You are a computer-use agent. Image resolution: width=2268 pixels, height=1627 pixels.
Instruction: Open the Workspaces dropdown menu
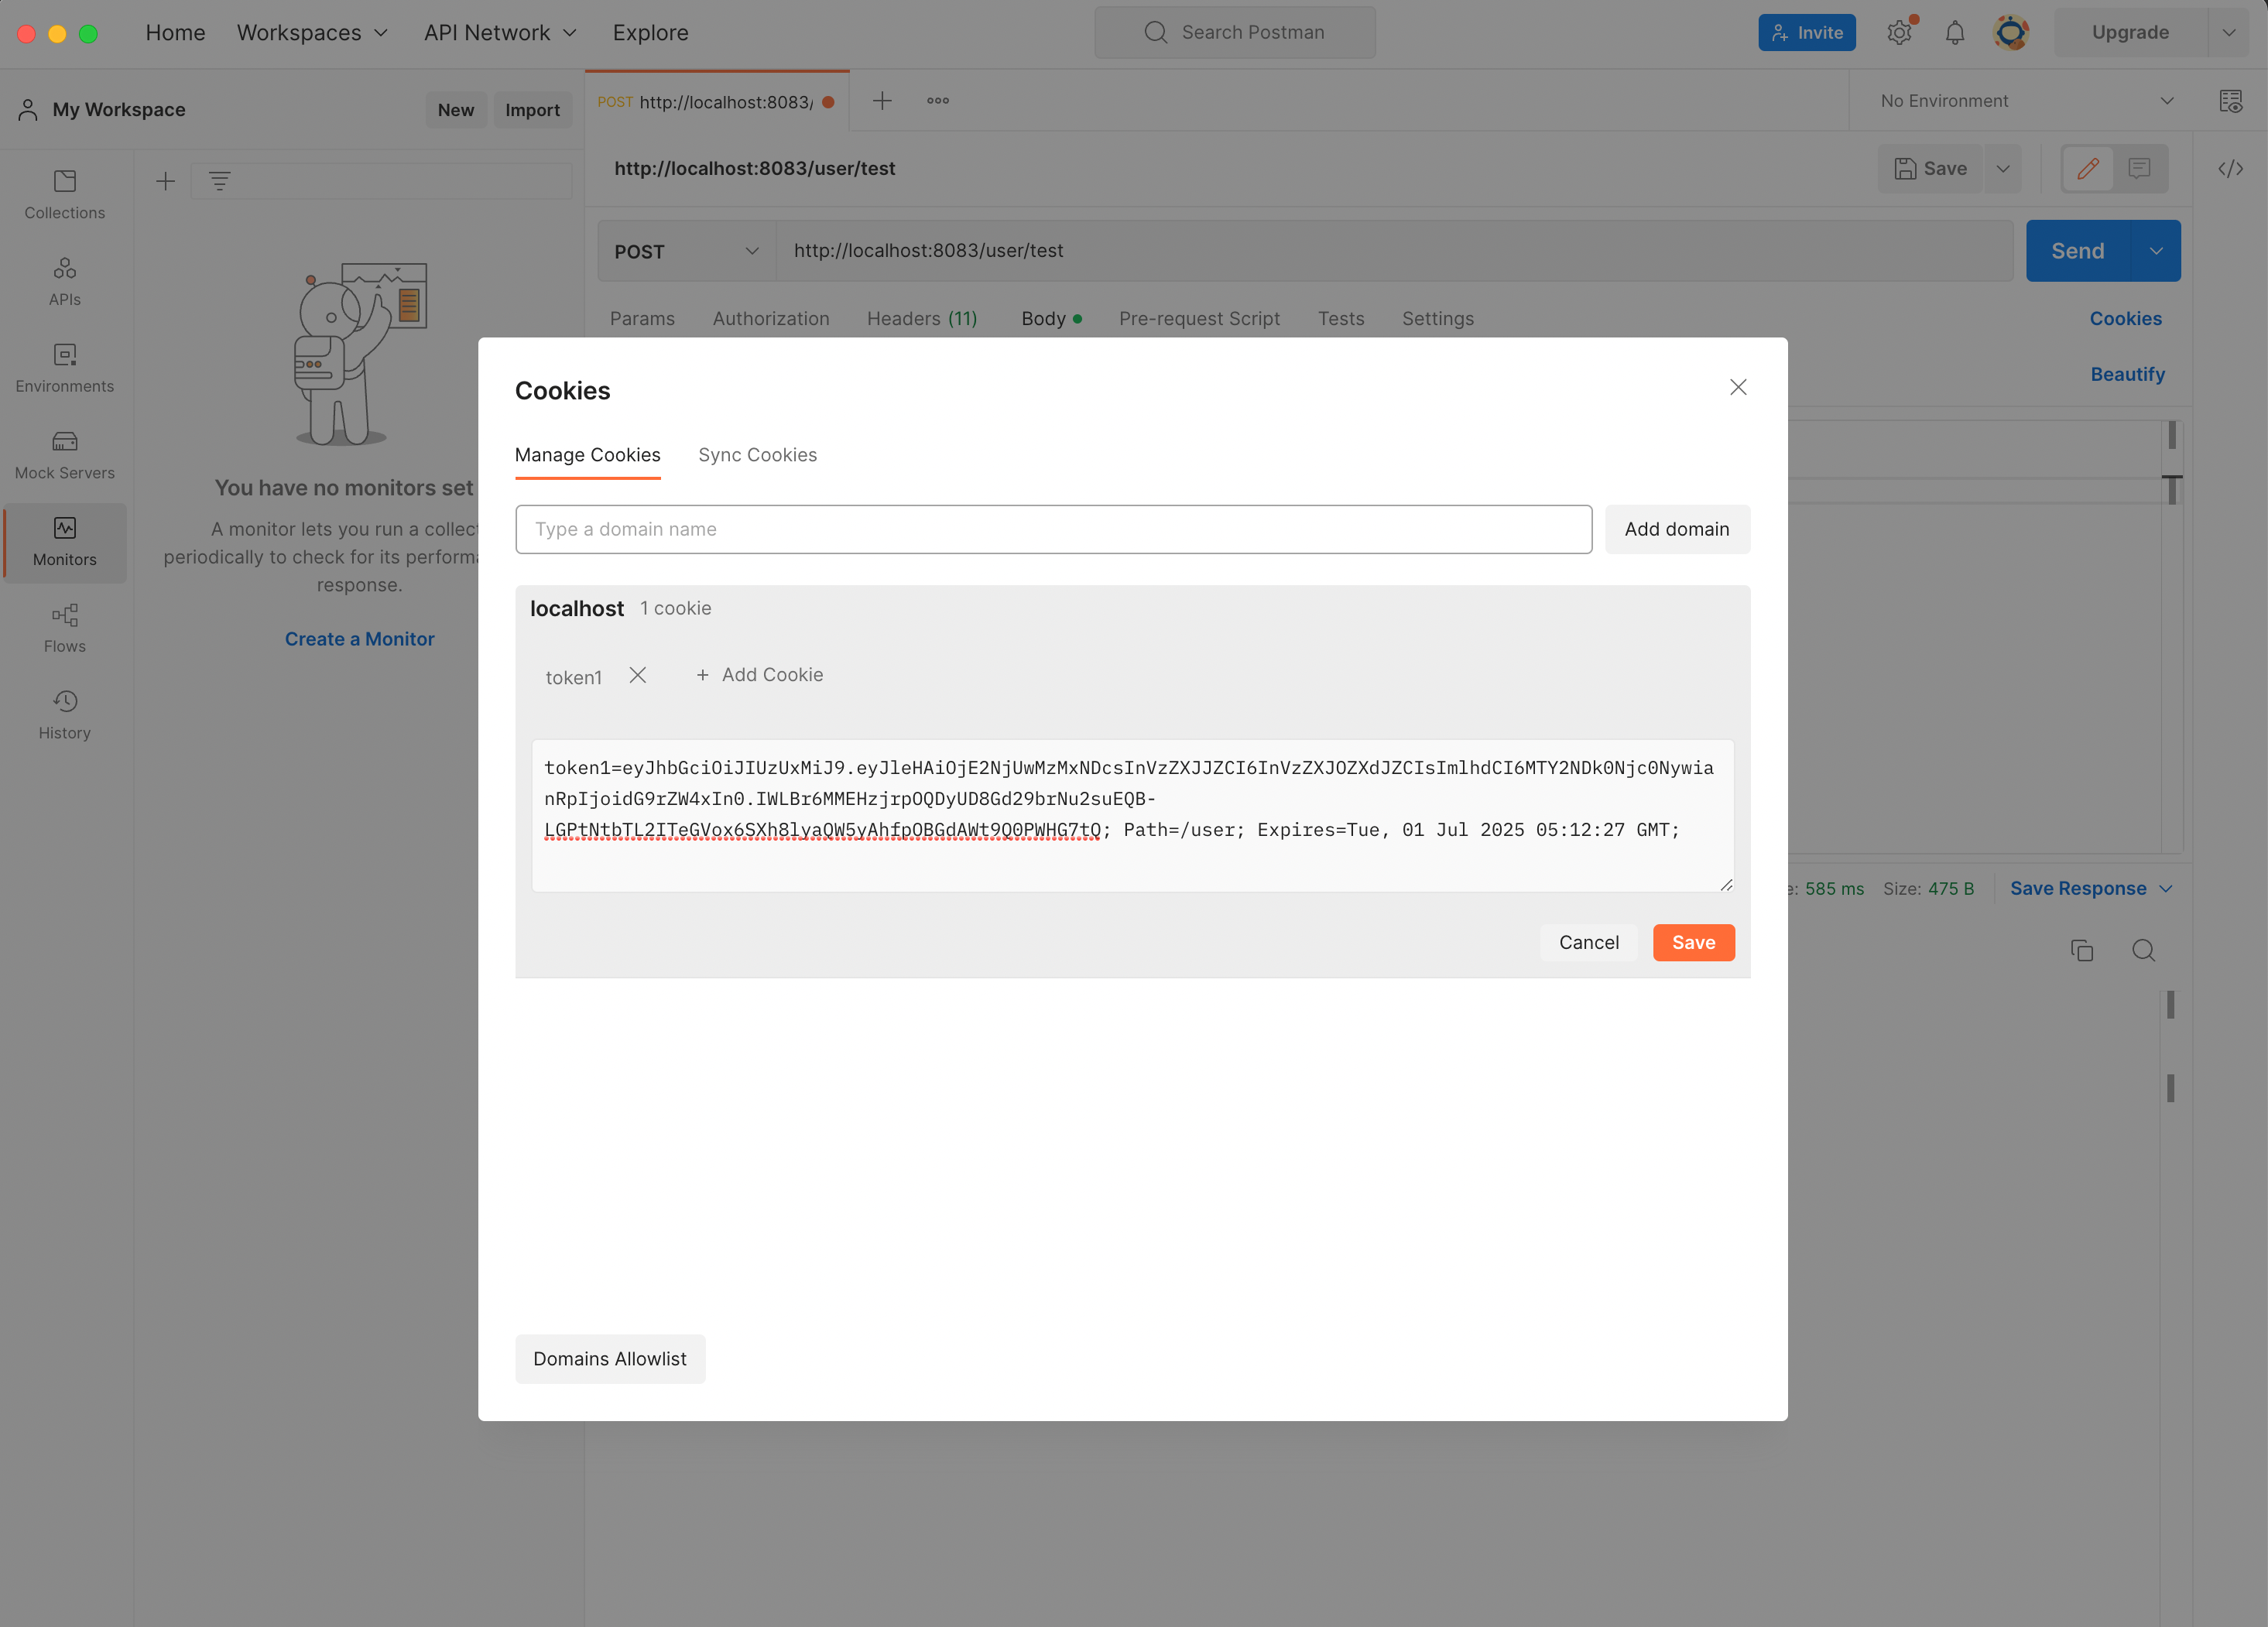point(312,33)
